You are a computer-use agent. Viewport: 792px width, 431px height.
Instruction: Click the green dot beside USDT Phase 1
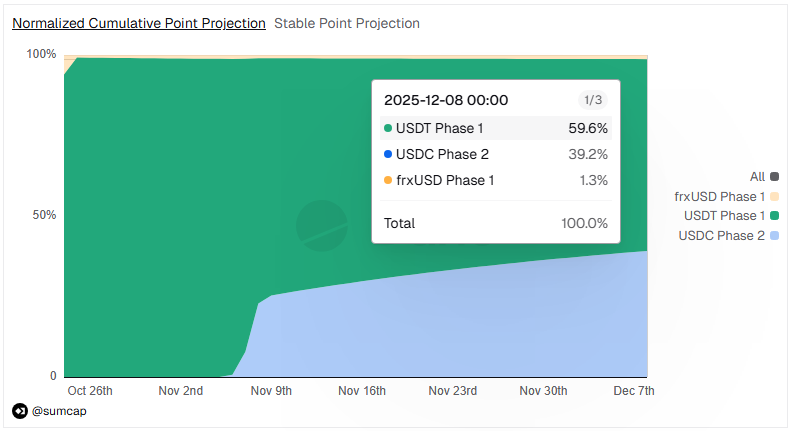pyautogui.click(x=388, y=128)
